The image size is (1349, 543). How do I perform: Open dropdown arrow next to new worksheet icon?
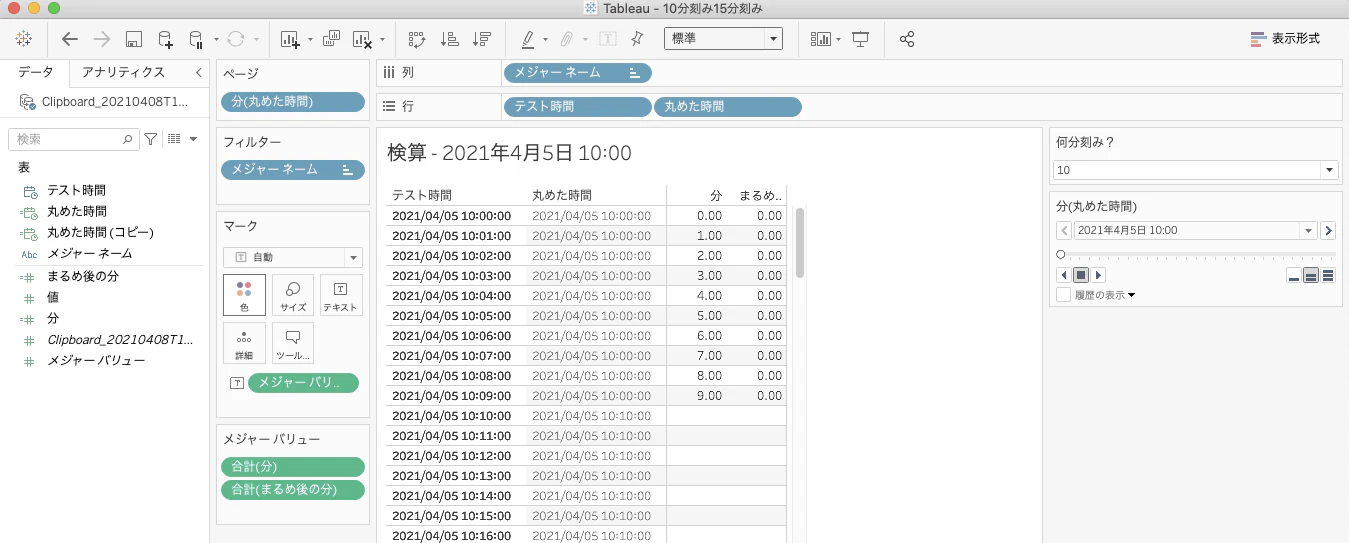click(x=310, y=40)
